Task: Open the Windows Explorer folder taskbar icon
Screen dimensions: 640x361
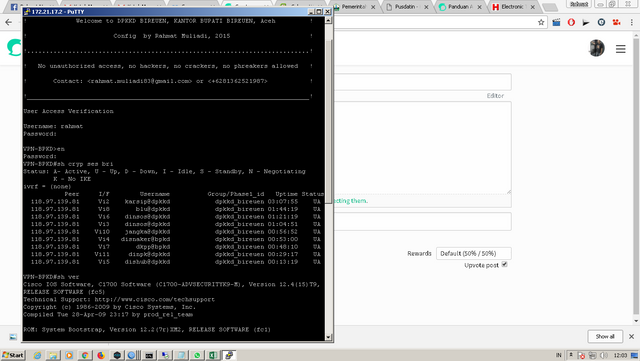Action: pos(53,355)
